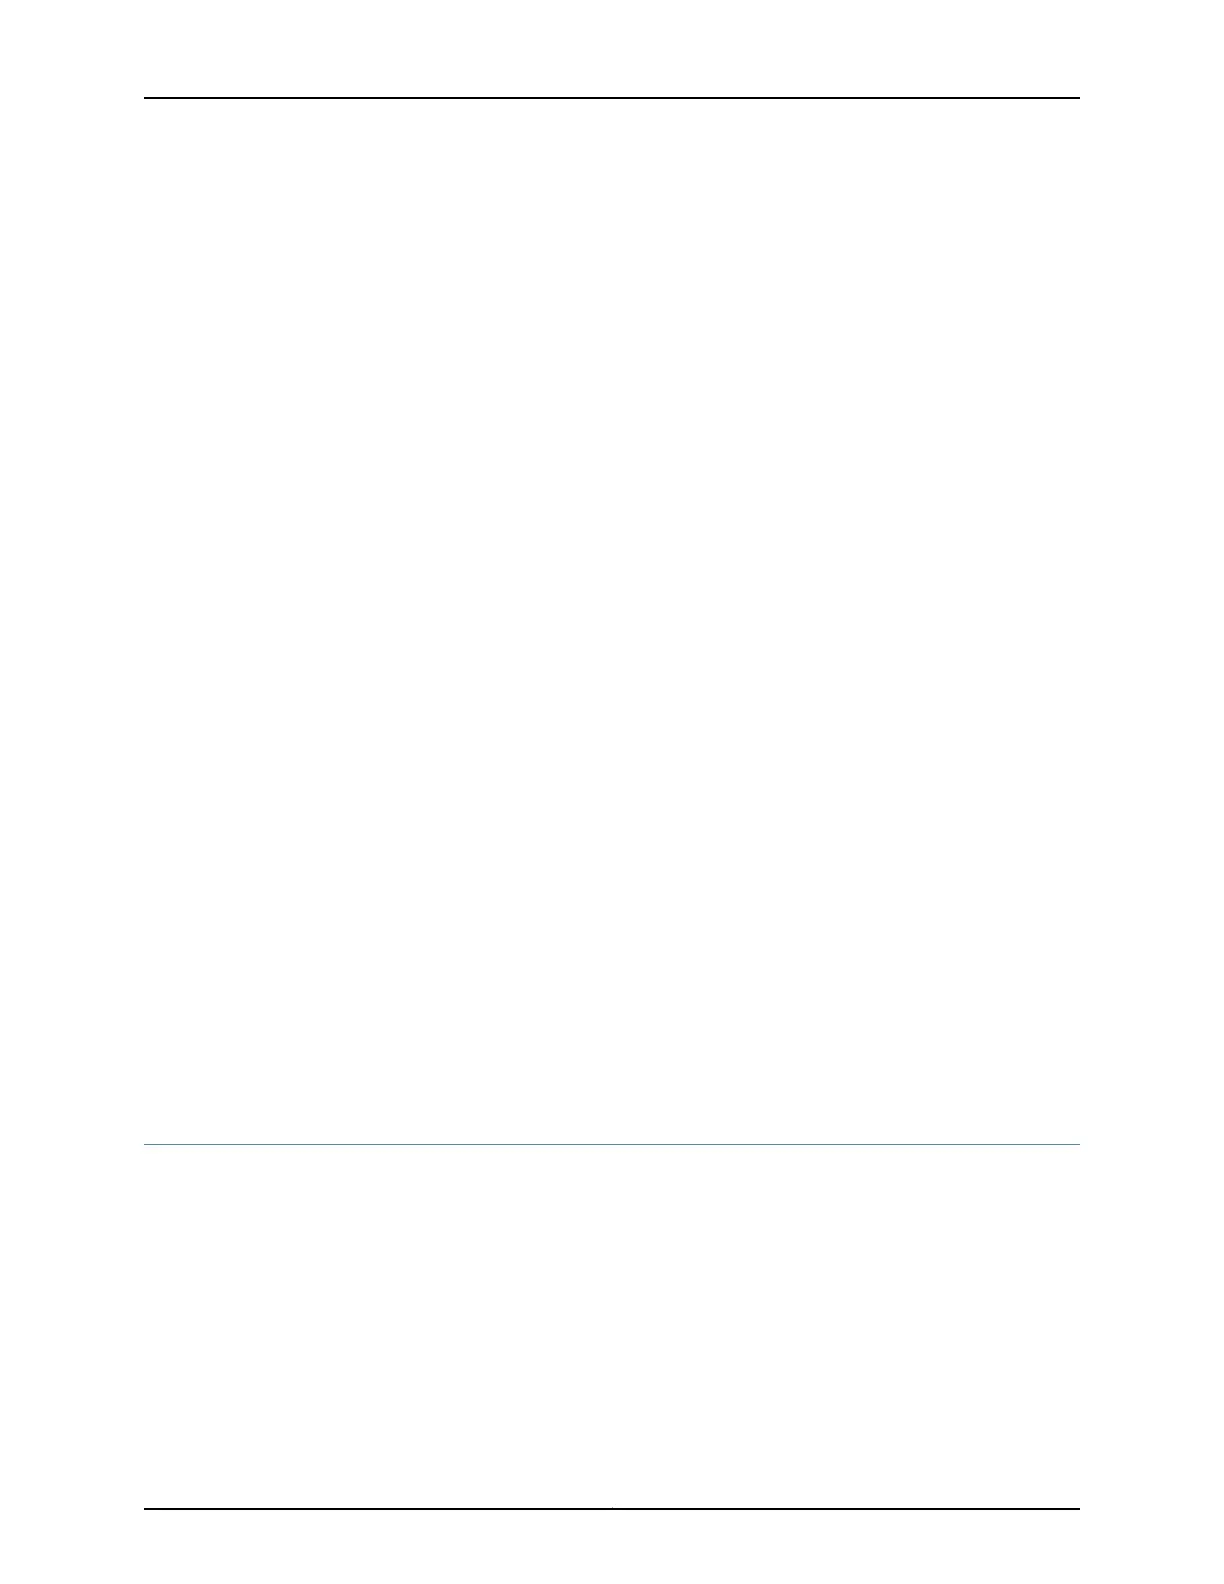Screen dimensions: 1224x1584
Task: Click the right end of the bottom black rule
Action: 1078,1509
